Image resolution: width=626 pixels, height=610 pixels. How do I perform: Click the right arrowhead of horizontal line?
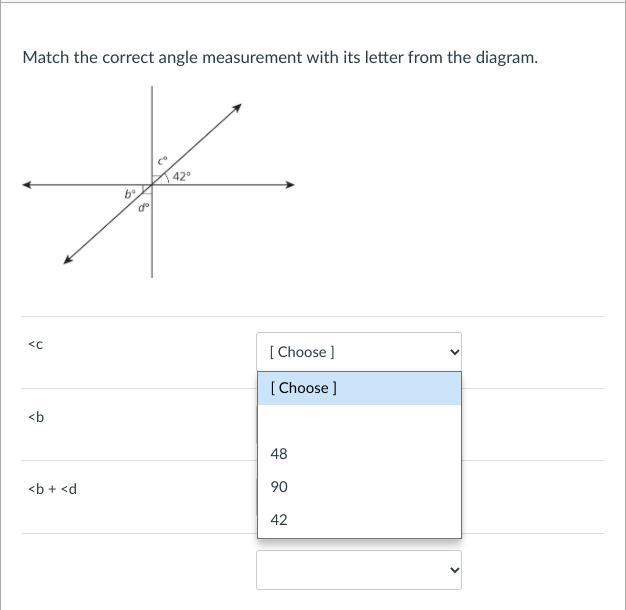click(290, 185)
